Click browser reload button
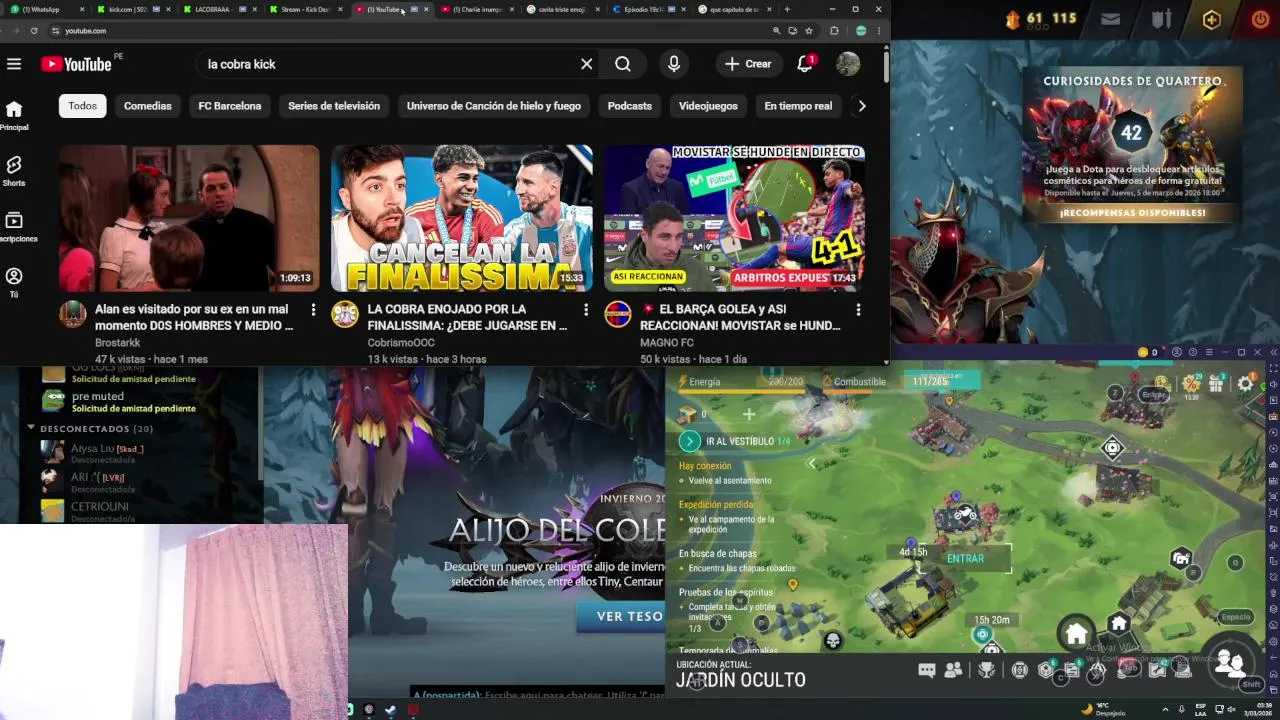 [34, 31]
